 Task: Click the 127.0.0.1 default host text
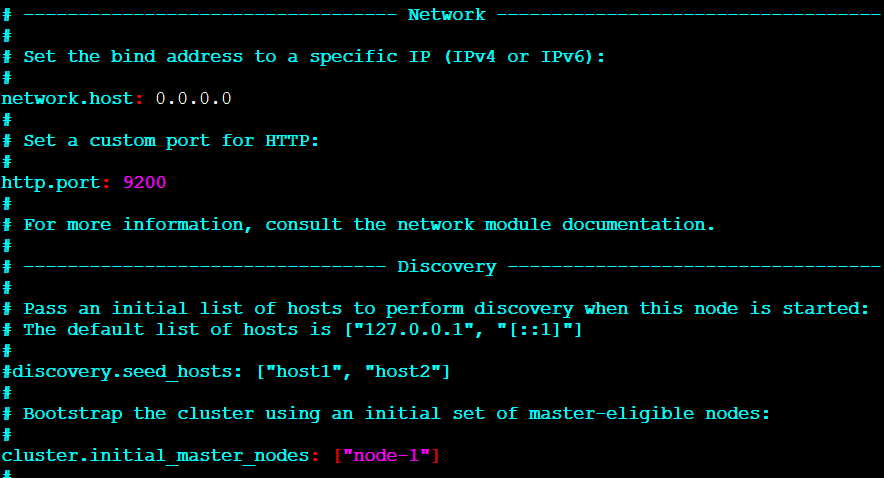tap(413, 330)
